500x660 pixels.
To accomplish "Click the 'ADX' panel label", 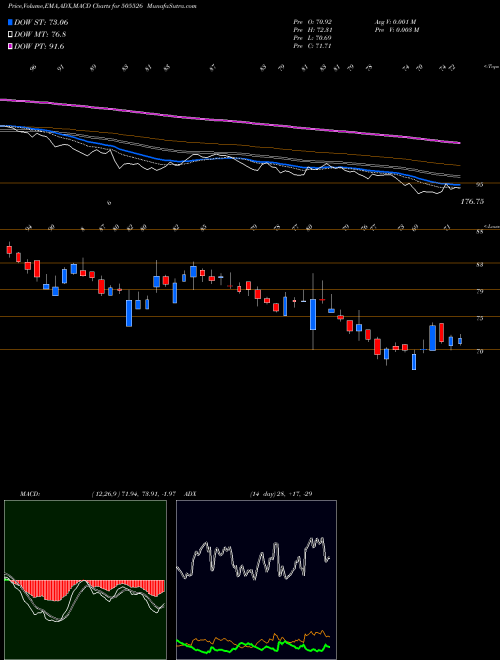I will tap(191, 494).
